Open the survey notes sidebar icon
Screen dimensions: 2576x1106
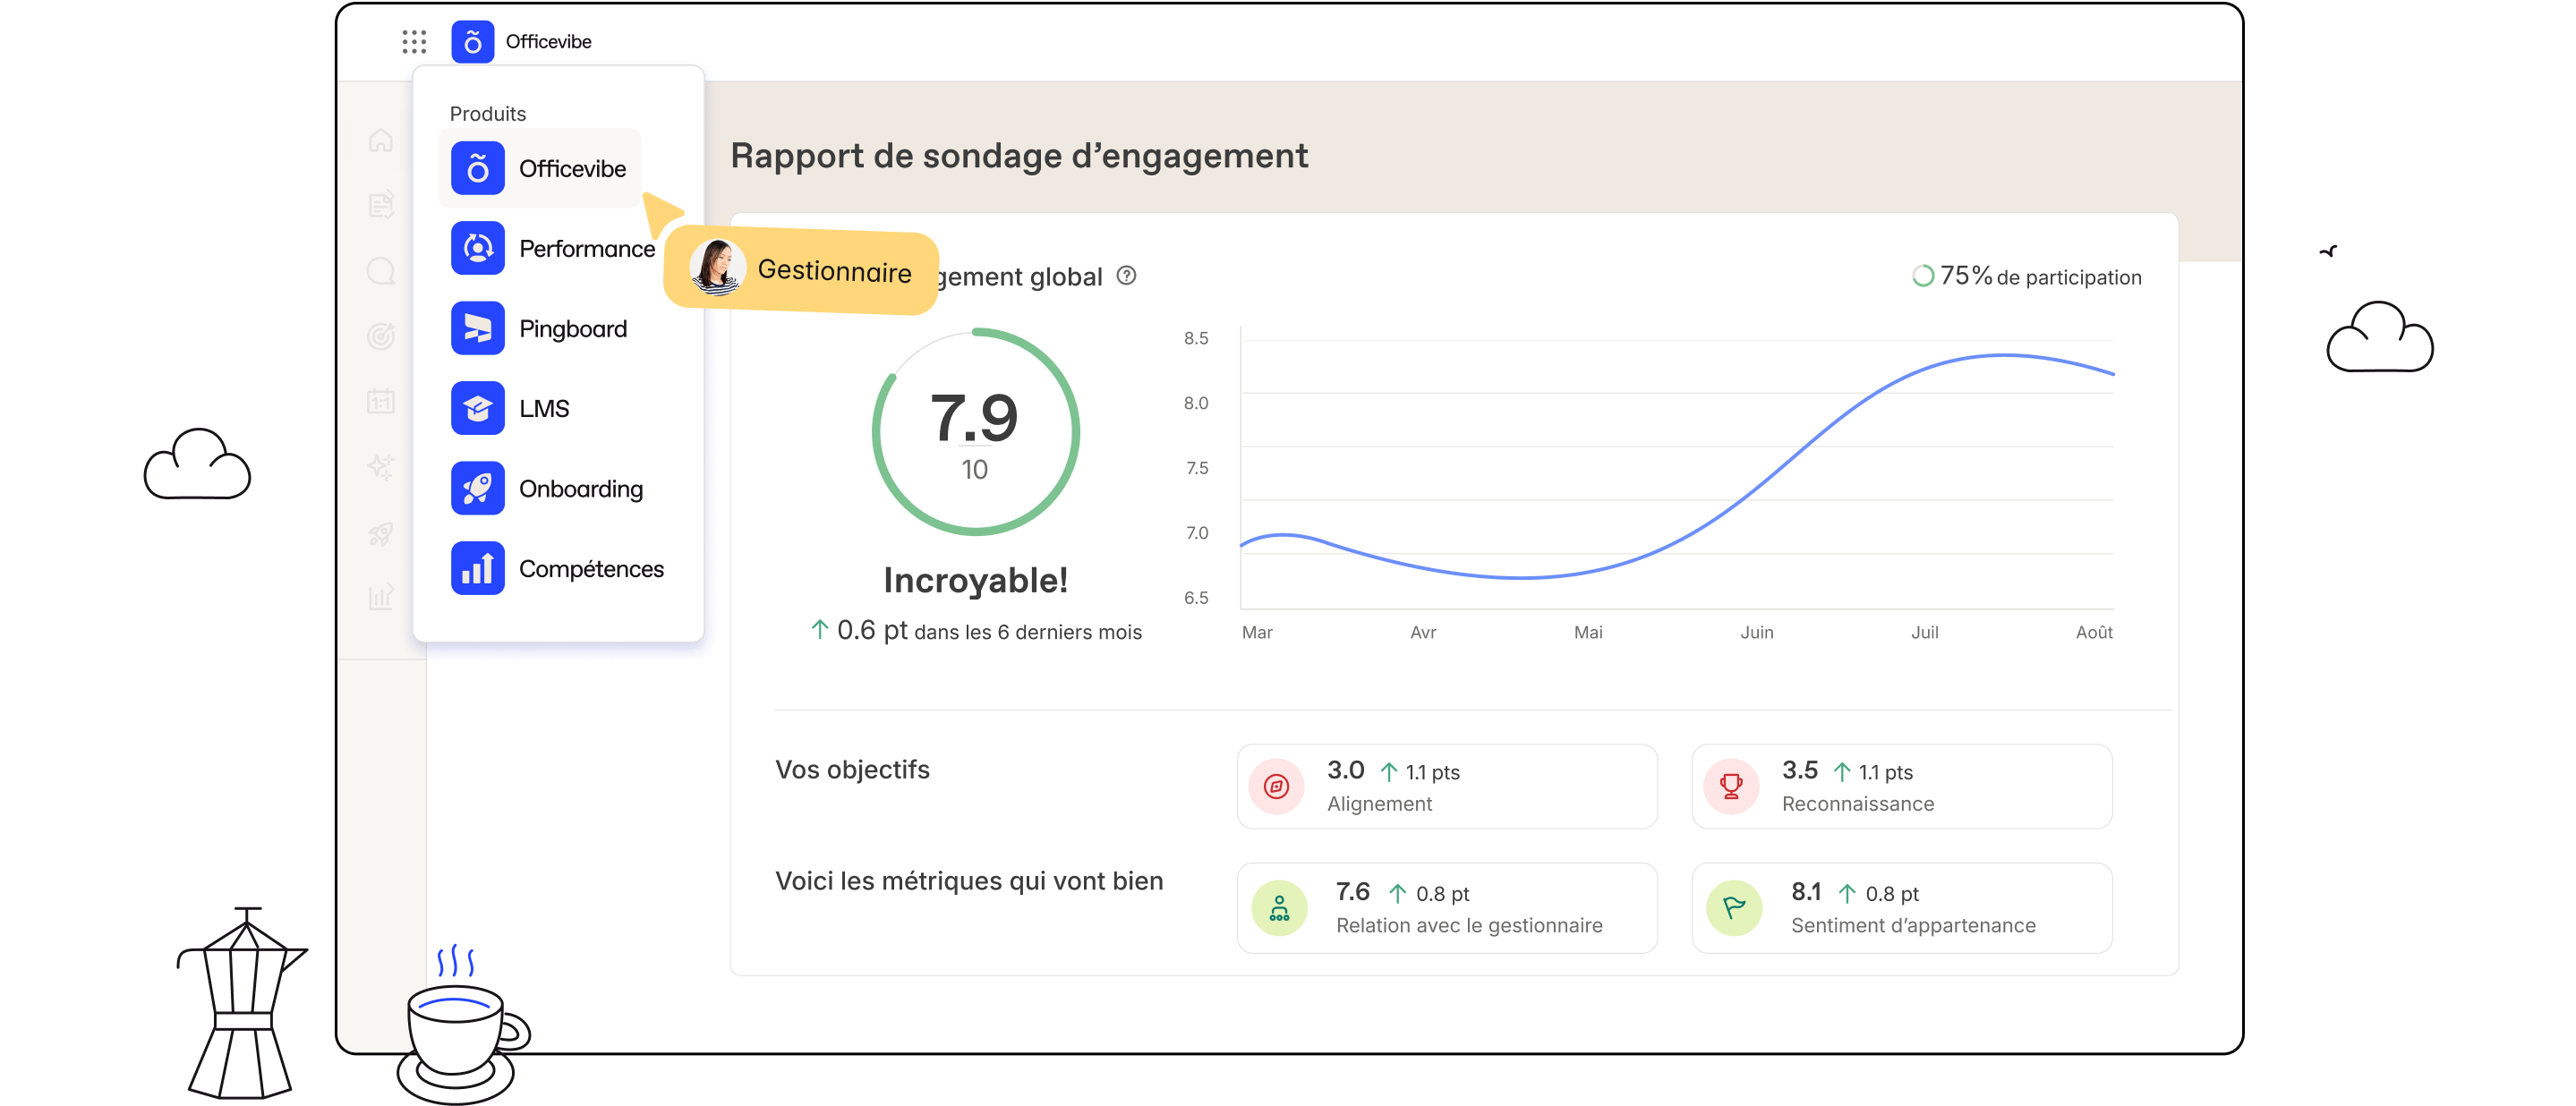pos(381,205)
